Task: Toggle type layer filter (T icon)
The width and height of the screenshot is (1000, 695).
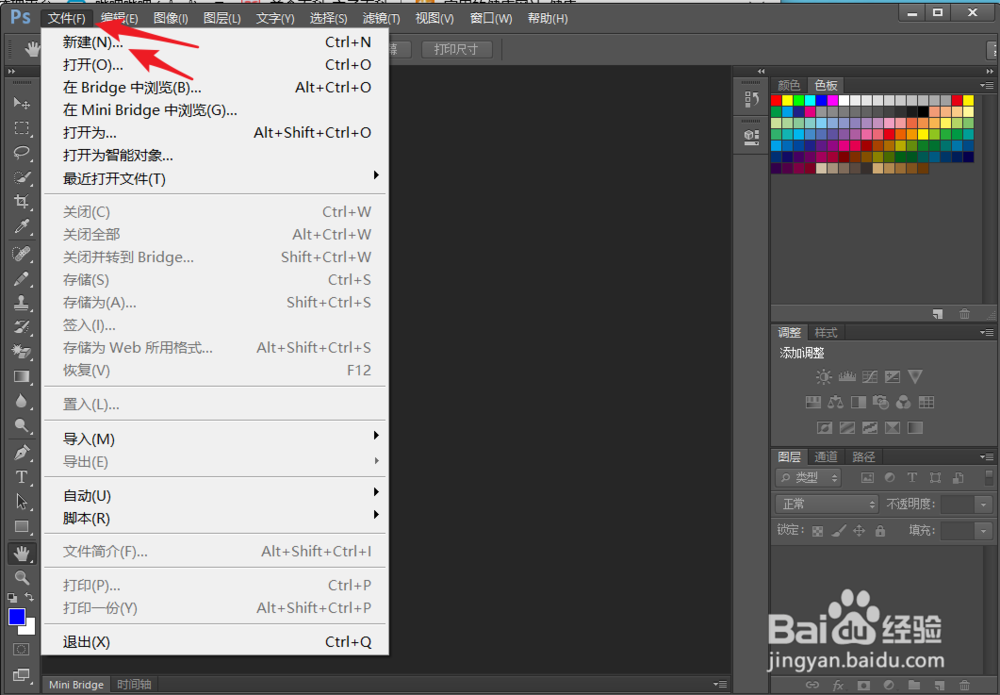Action: point(912,478)
